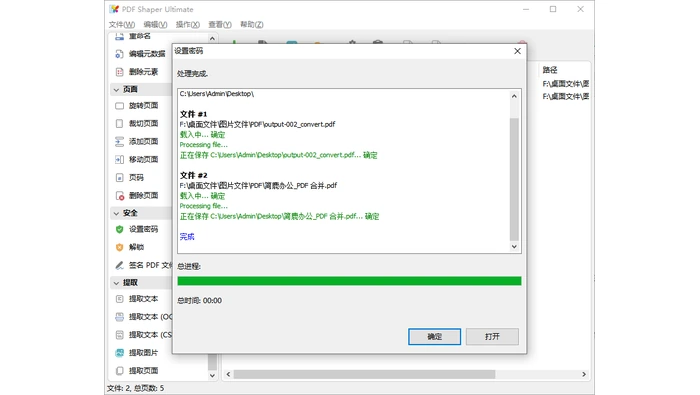The image size is (700, 395).
Task: Click the Extract Pages (提取页面) icon
Action: coord(119,371)
